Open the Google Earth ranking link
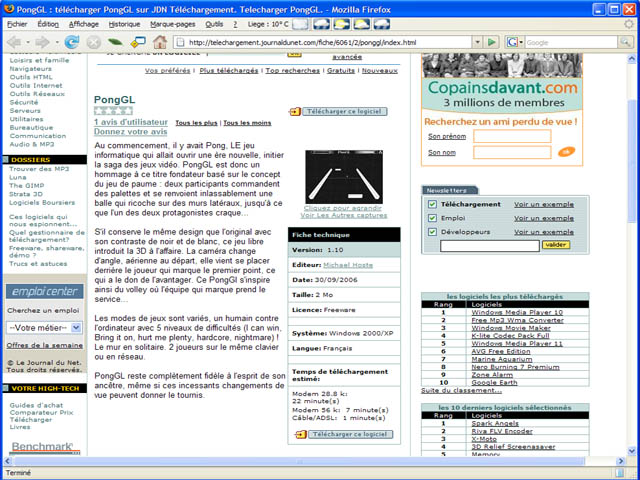Screen dimensions: 640x480 point(494,382)
